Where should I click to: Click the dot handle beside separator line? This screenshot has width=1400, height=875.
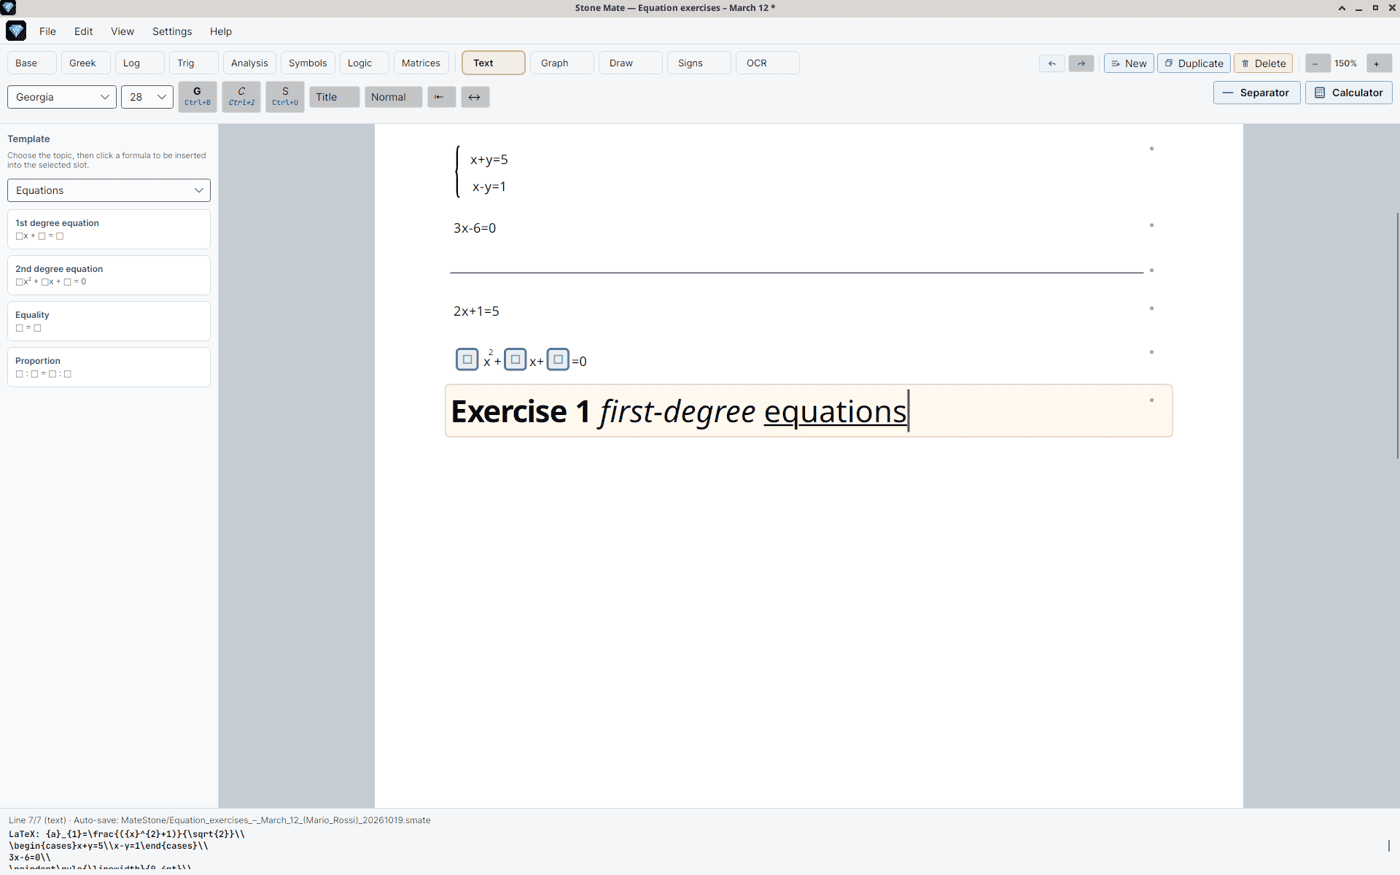[1152, 270]
